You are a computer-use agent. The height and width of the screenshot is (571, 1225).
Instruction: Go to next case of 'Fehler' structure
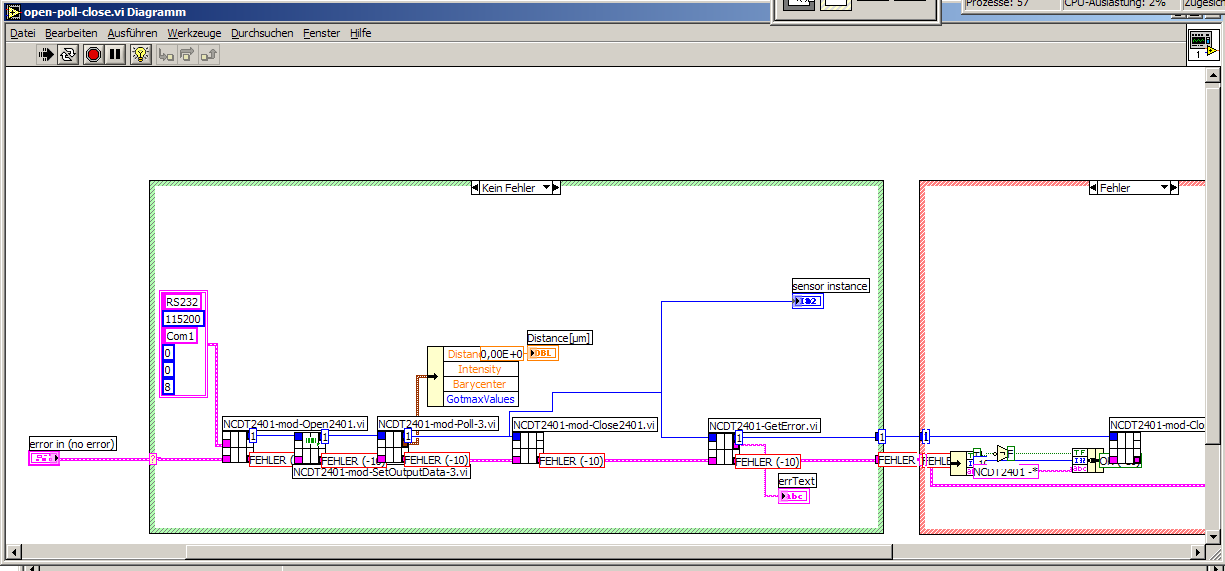point(1174,187)
